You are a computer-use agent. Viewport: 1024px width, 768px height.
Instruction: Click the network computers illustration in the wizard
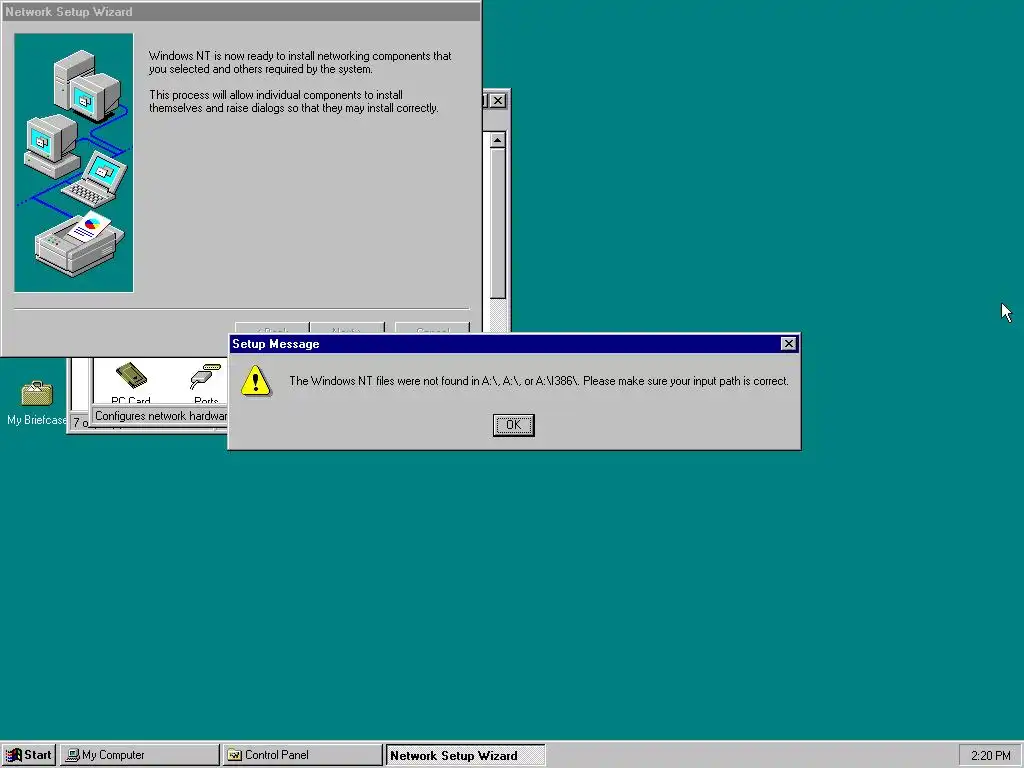[x=74, y=163]
